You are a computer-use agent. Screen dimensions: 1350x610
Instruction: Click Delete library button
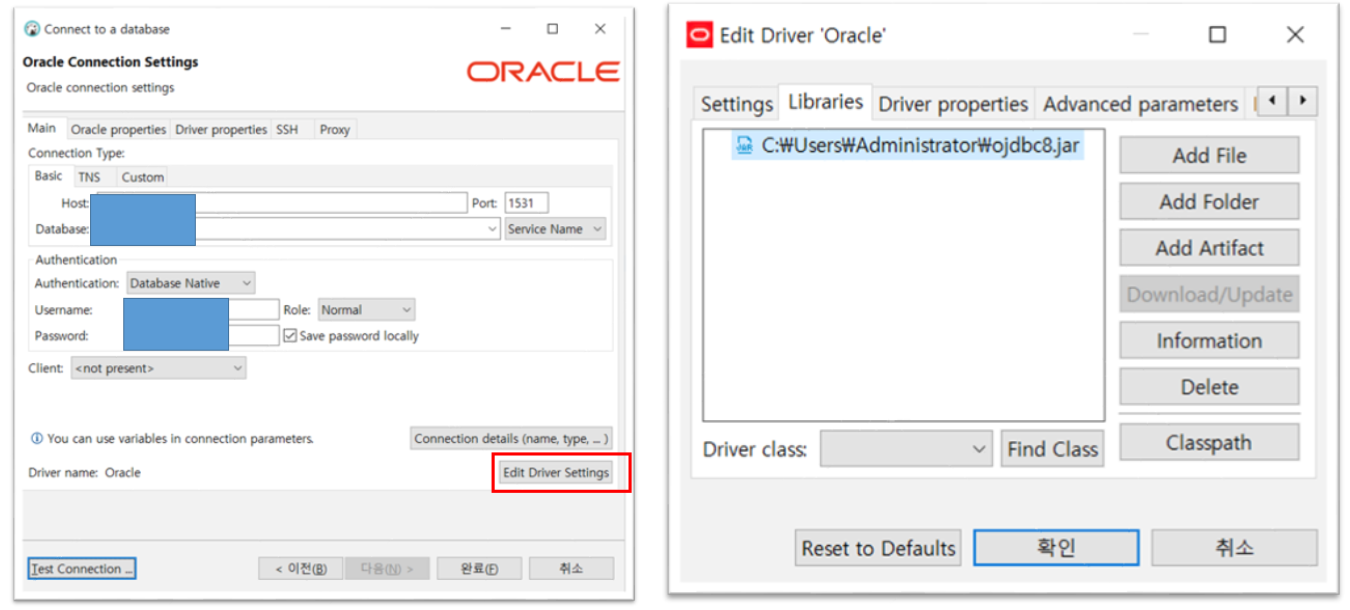coord(1209,387)
